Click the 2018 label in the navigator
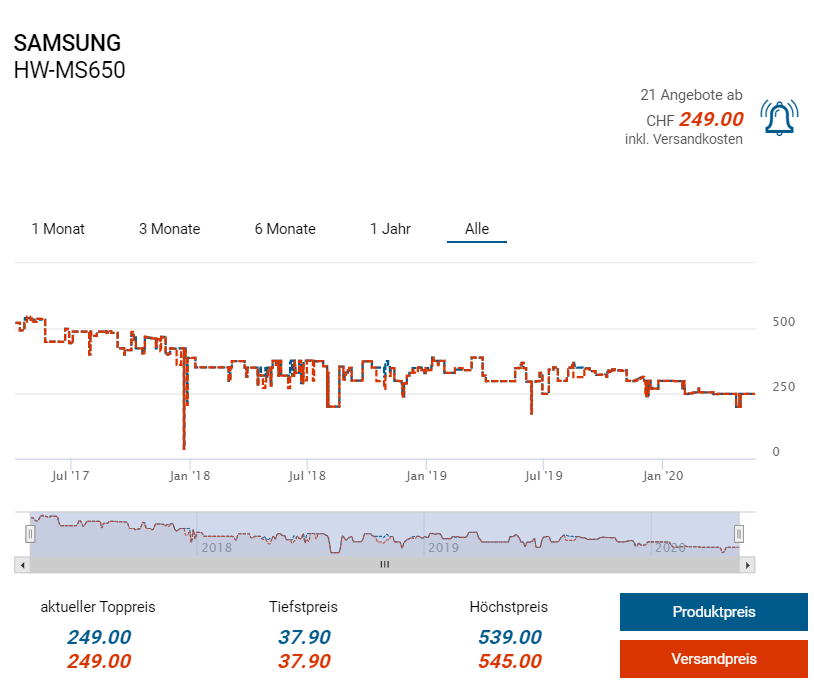814x687 pixels. tap(216, 547)
